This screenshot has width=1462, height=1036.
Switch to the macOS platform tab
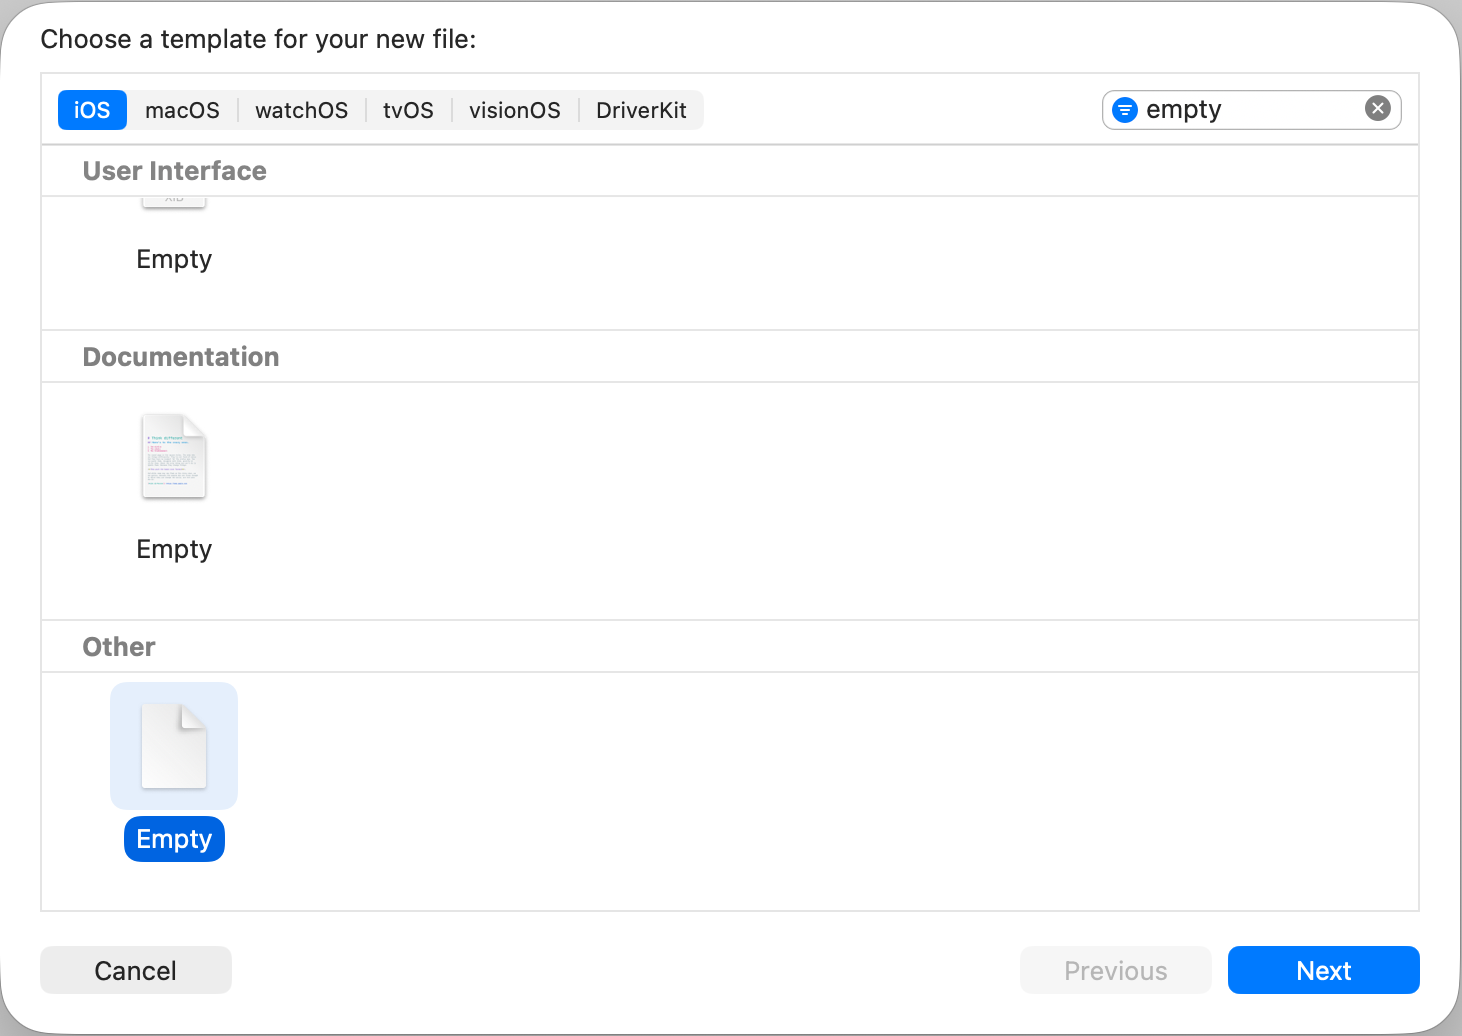tap(182, 110)
